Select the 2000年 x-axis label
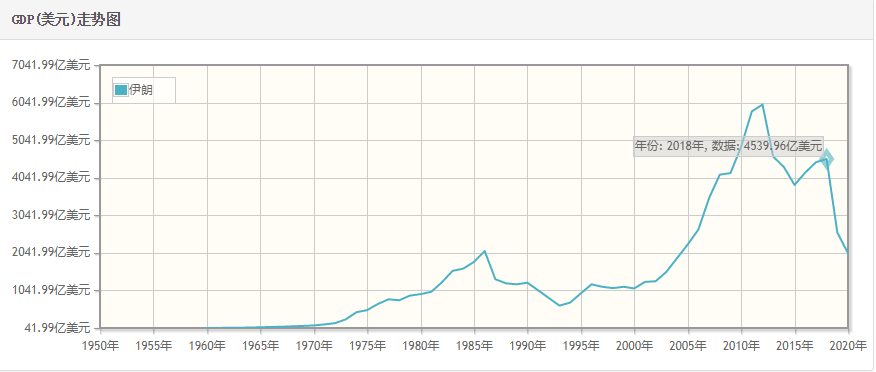 (635, 345)
